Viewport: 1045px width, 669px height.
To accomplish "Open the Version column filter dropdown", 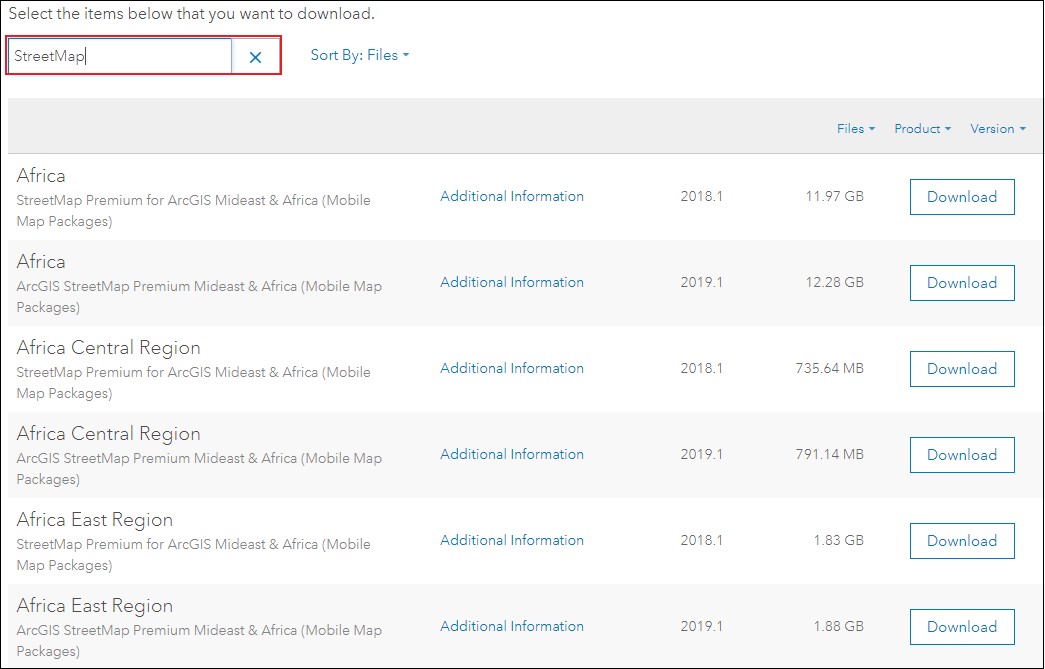I will [998, 129].
